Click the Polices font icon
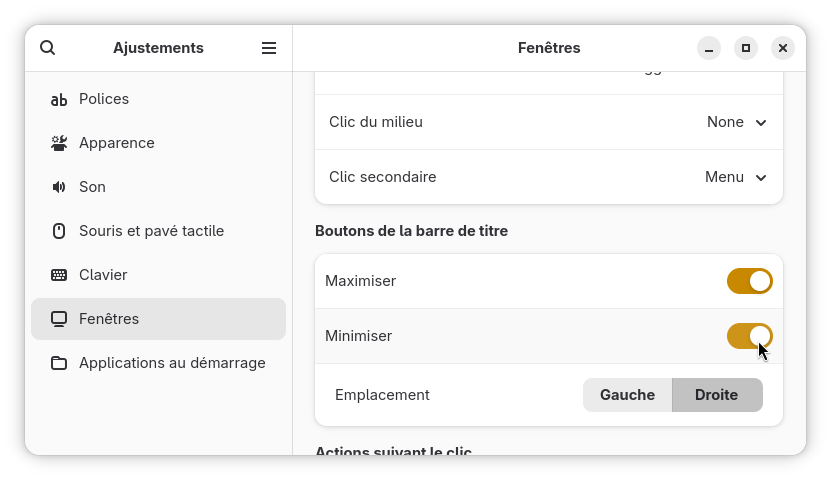This screenshot has height=480, width=831. click(x=59, y=100)
